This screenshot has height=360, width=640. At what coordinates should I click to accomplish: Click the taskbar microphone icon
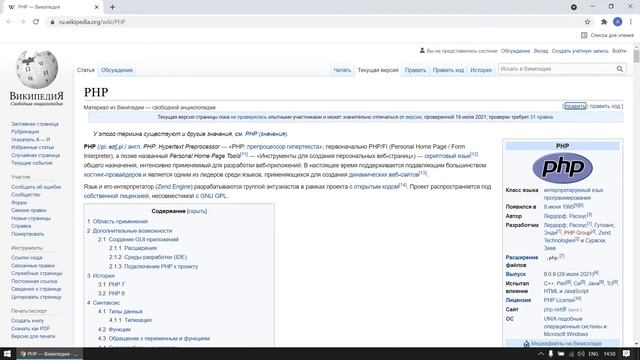coord(551,353)
